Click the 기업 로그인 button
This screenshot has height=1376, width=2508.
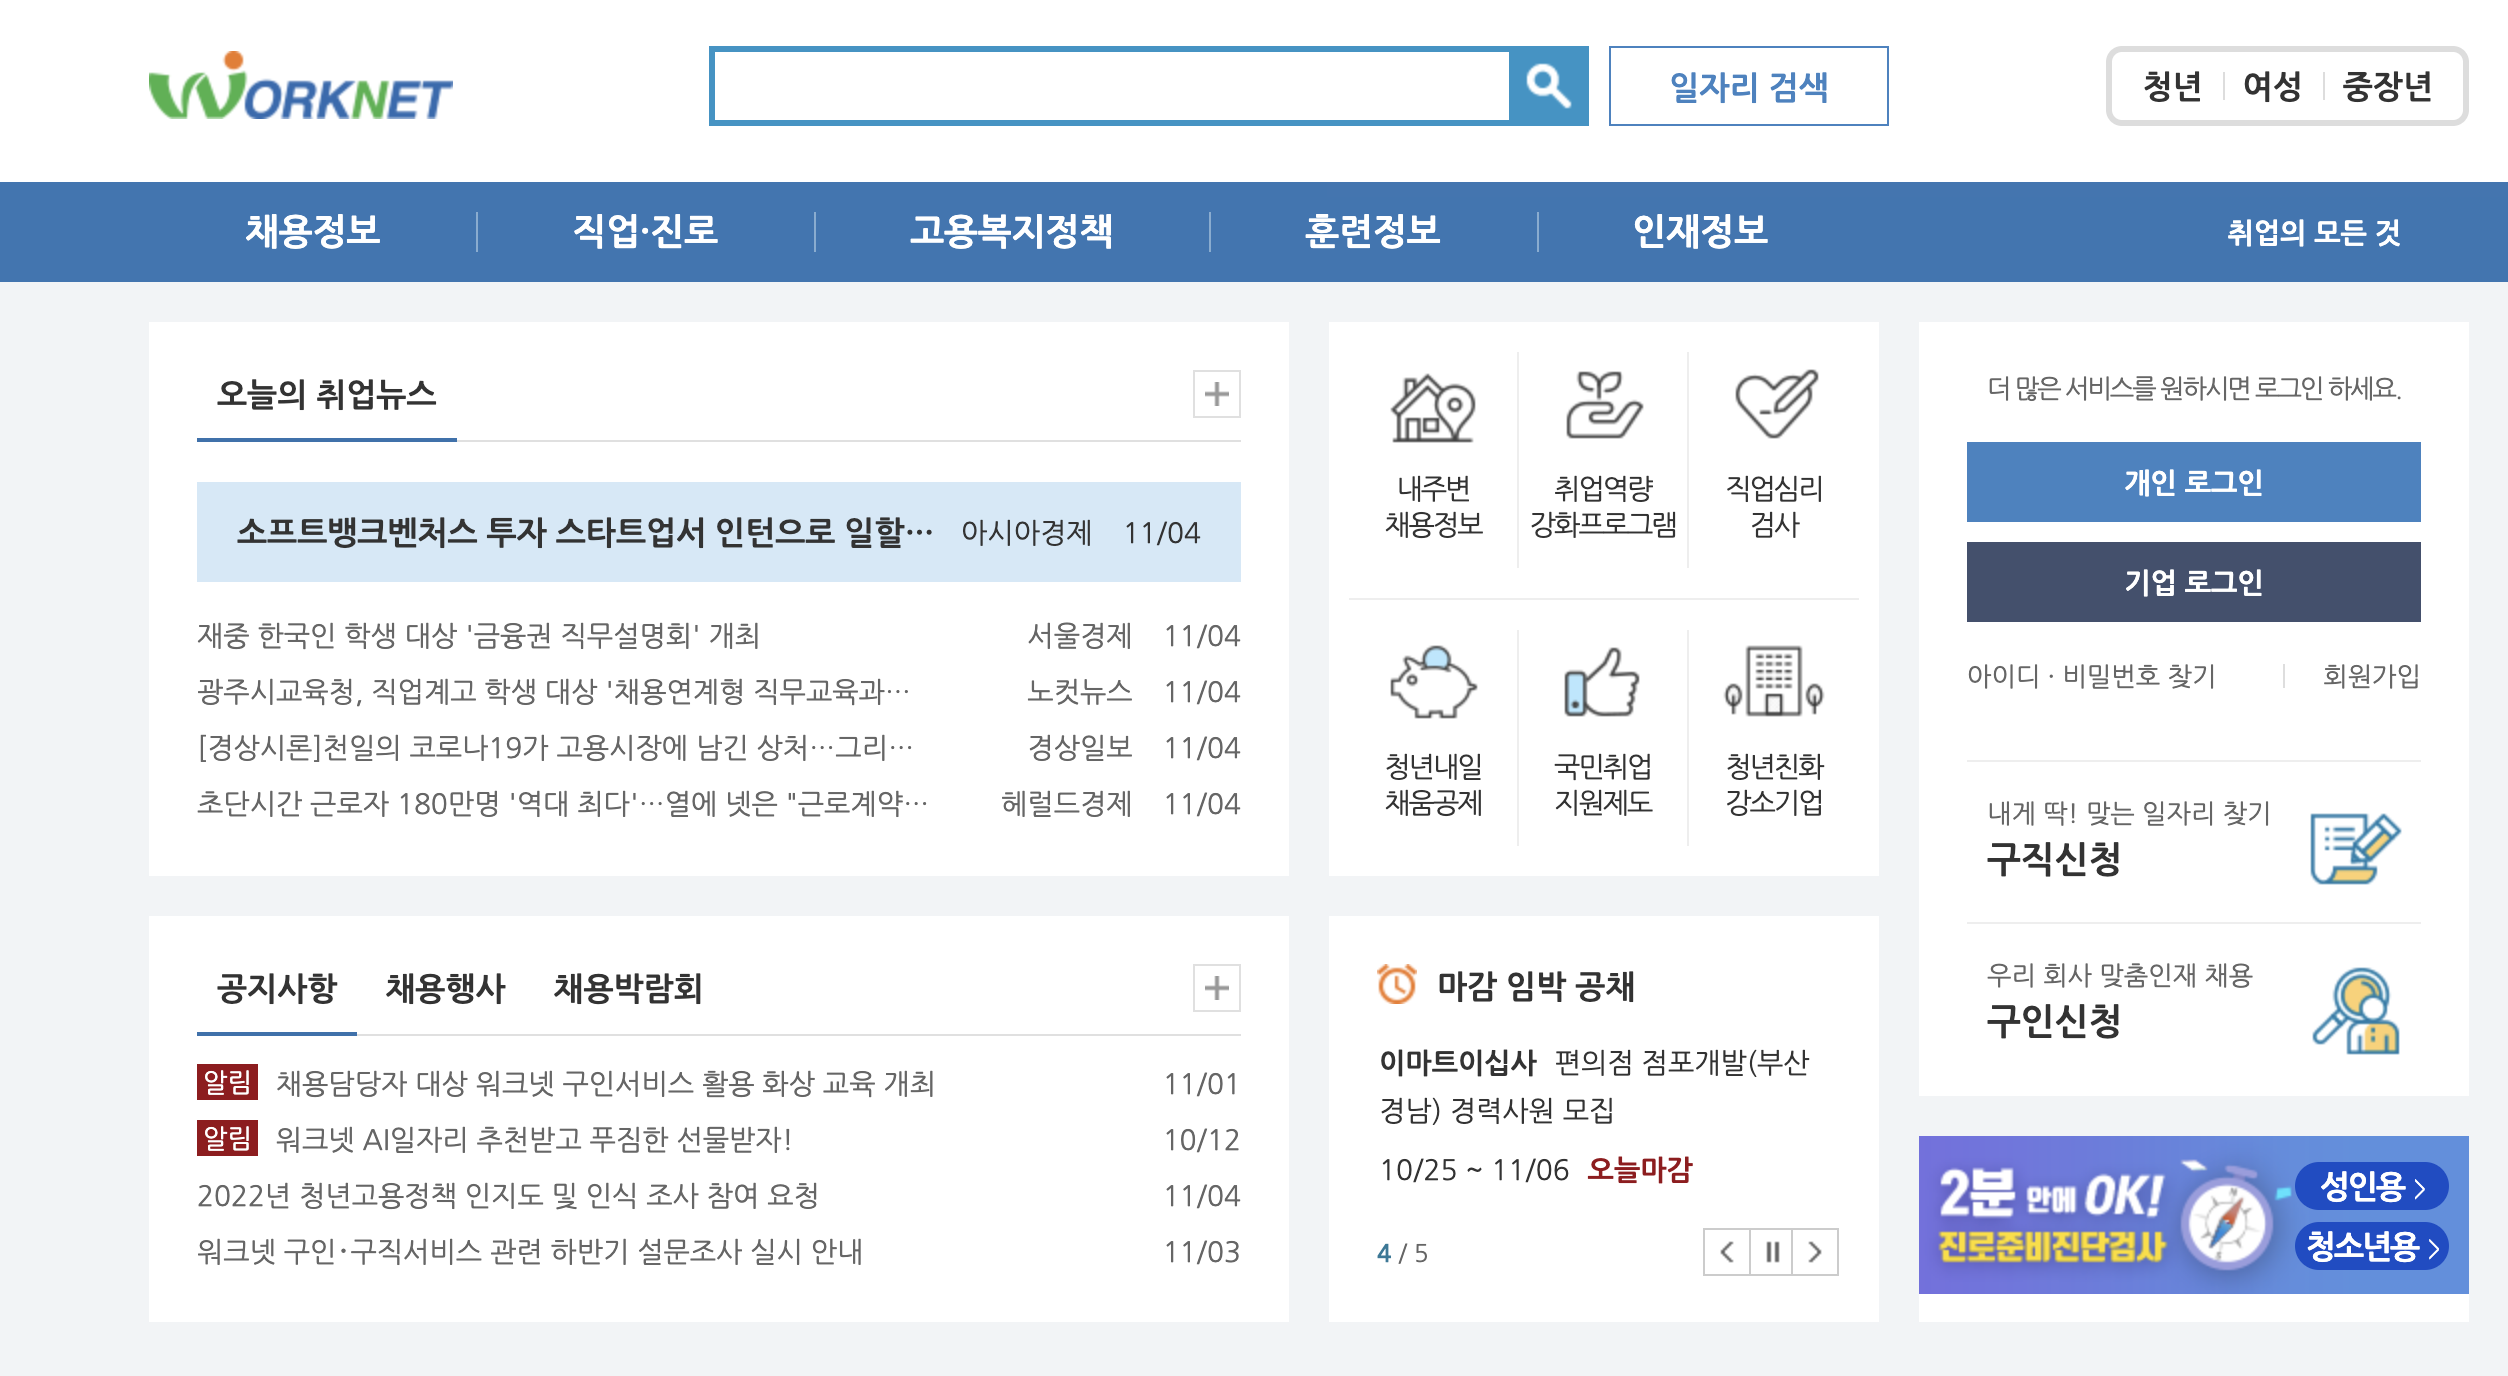click(2192, 580)
